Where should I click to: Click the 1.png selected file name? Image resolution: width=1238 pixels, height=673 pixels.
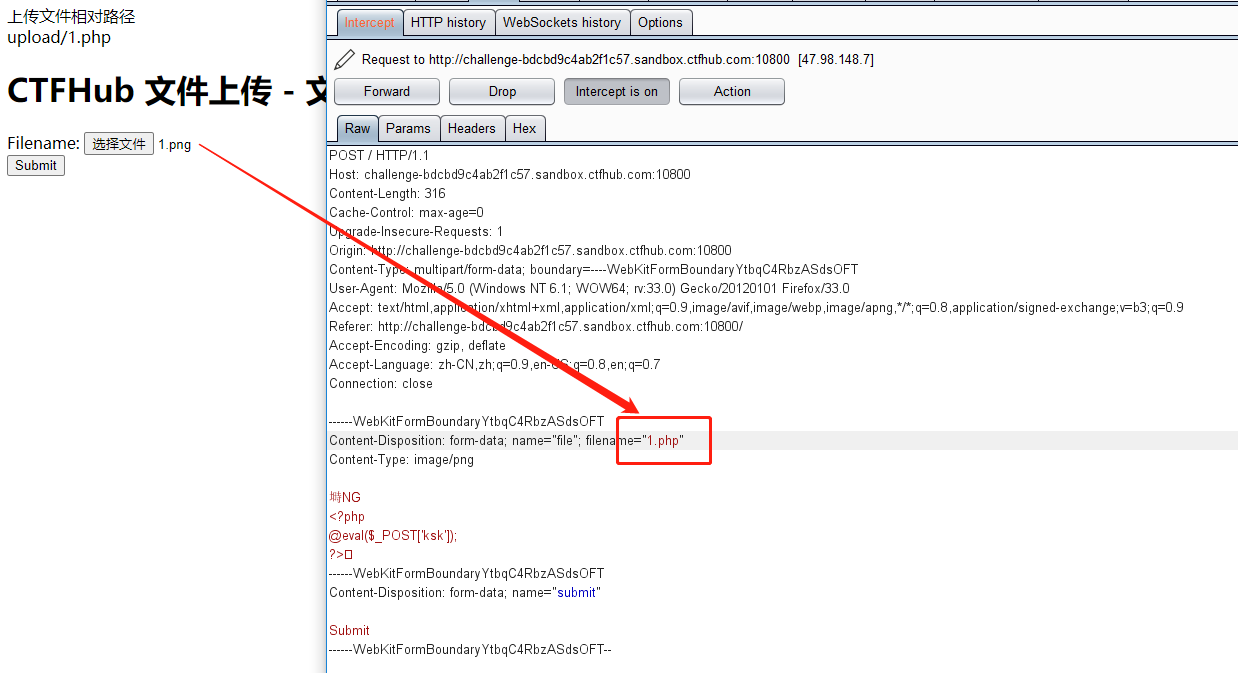click(174, 144)
